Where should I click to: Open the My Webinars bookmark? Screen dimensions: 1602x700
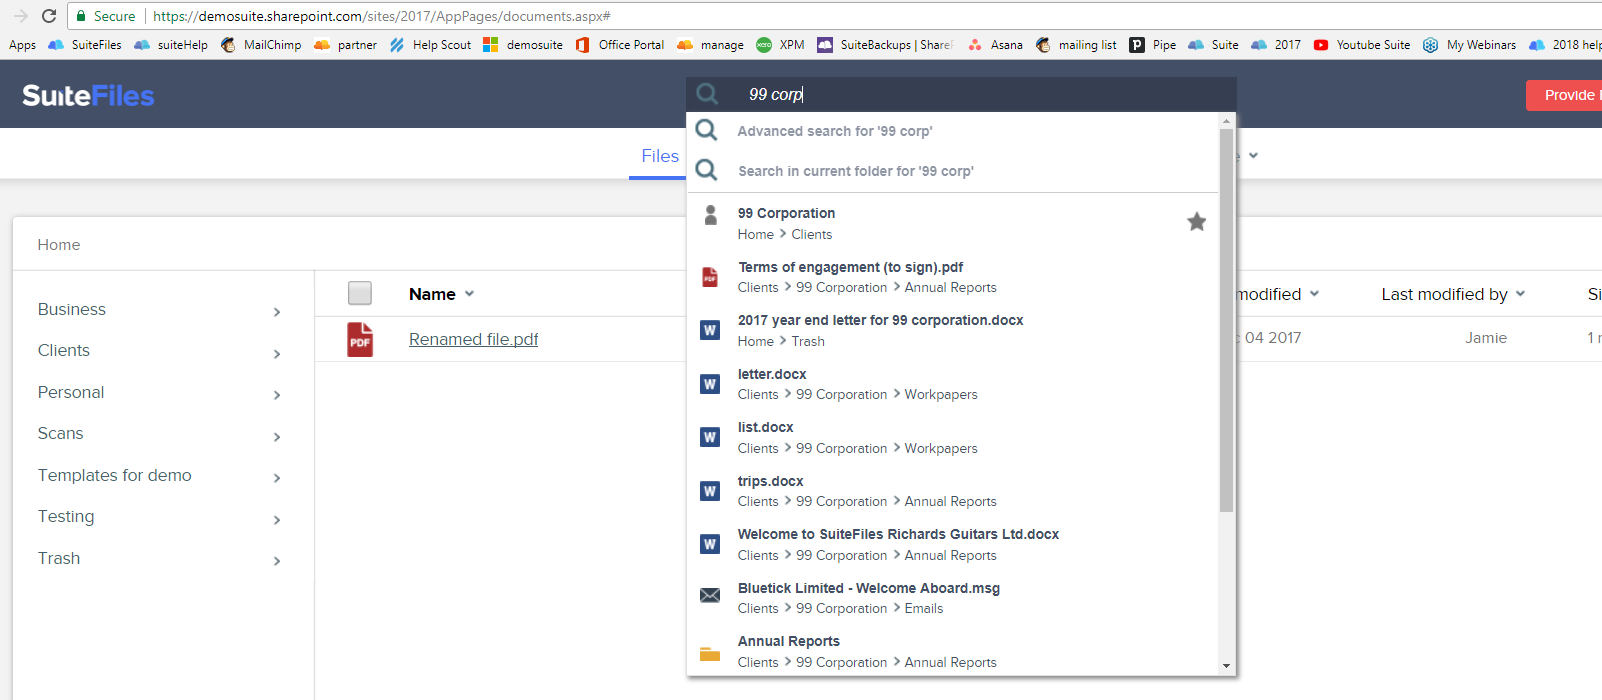click(1469, 45)
